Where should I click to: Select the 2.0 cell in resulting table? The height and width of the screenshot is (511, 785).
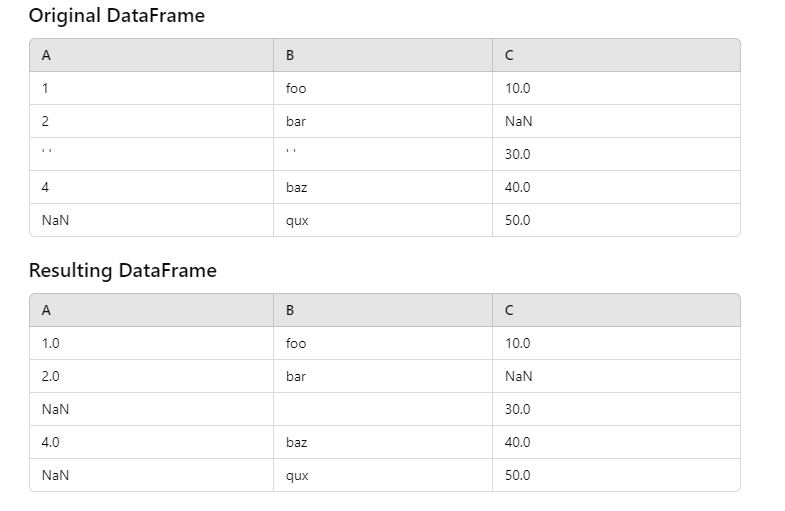(51, 376)
